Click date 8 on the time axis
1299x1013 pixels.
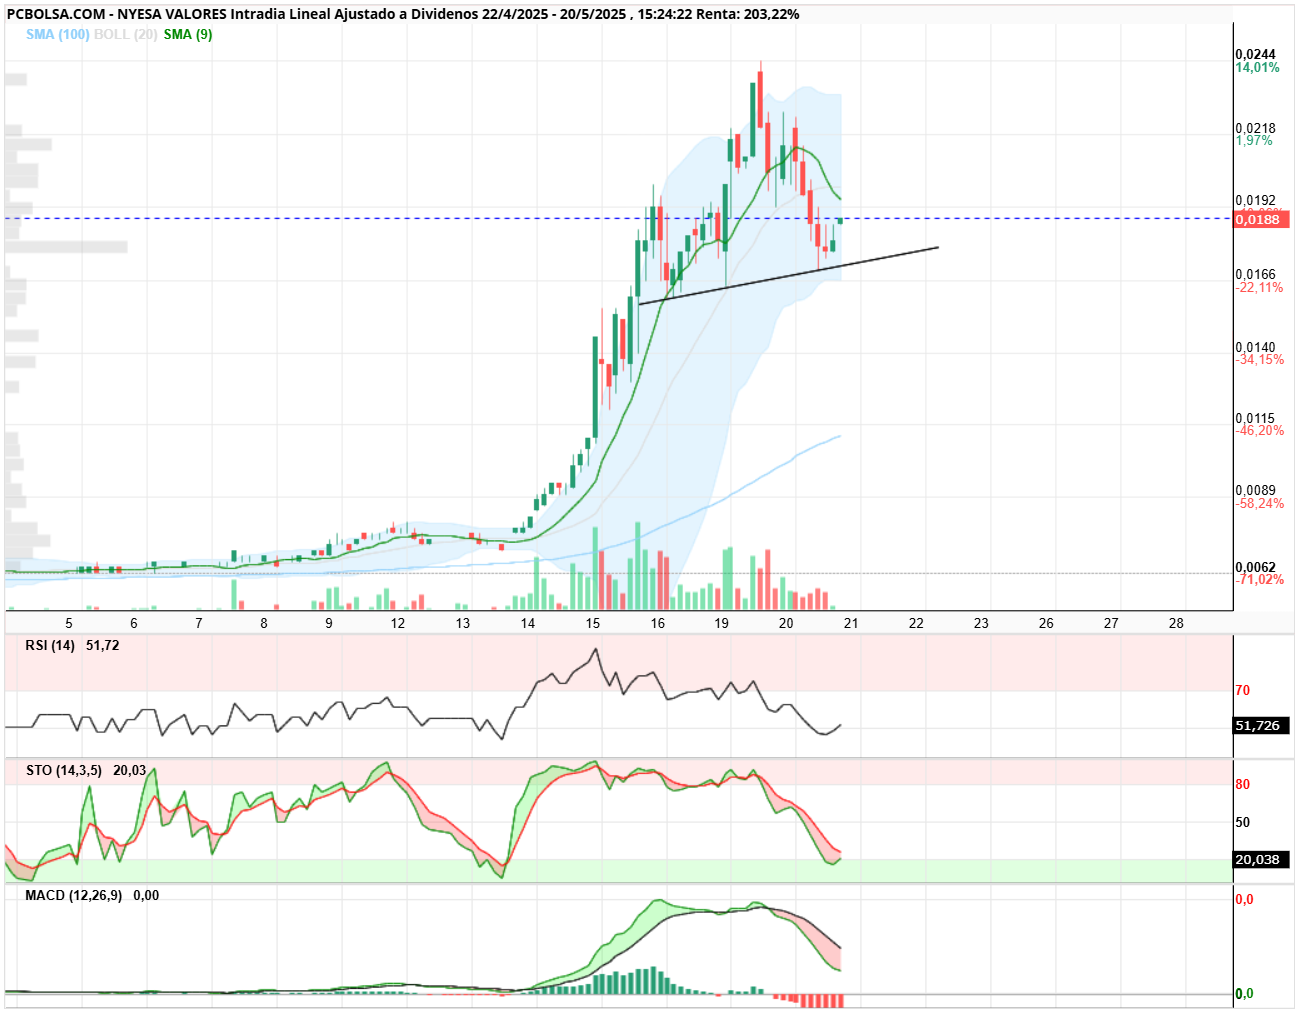point(264,623)
